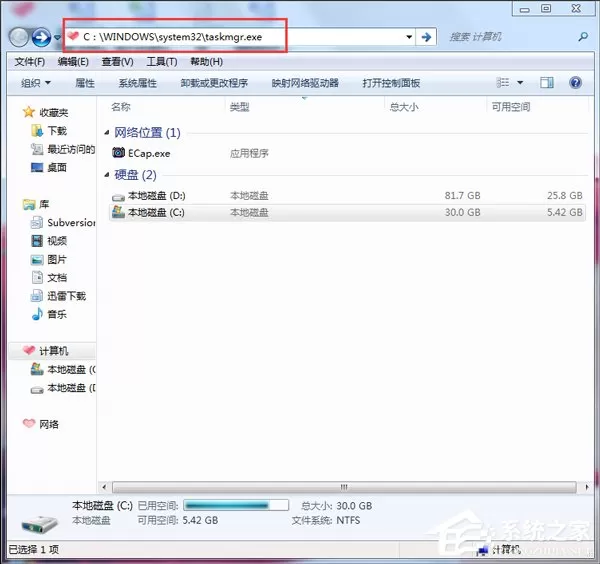
Task: Click the large drive icon in details pane
Action: tap(40, 524)
